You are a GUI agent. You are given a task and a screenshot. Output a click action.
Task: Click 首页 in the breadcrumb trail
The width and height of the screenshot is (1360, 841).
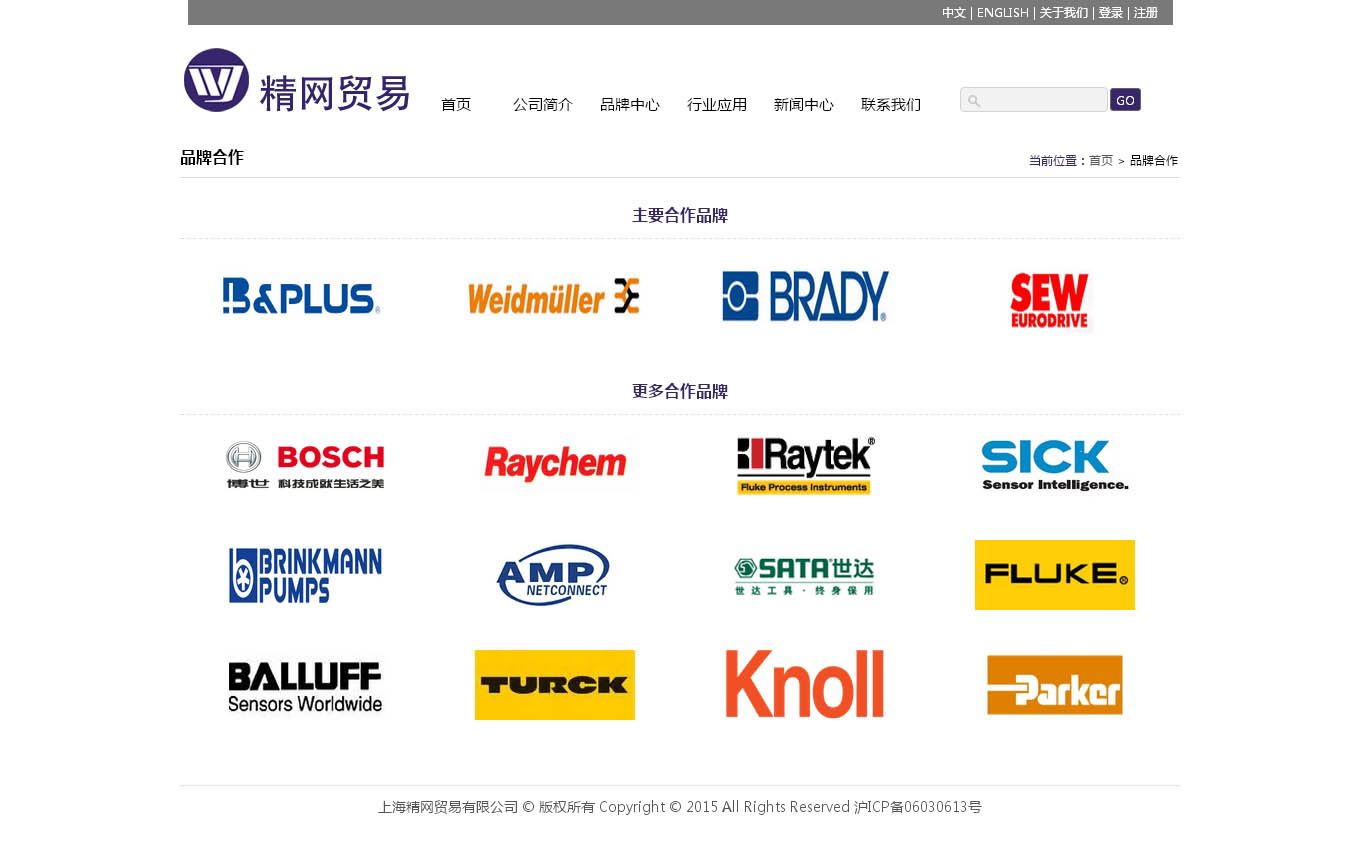point(1101,160)
